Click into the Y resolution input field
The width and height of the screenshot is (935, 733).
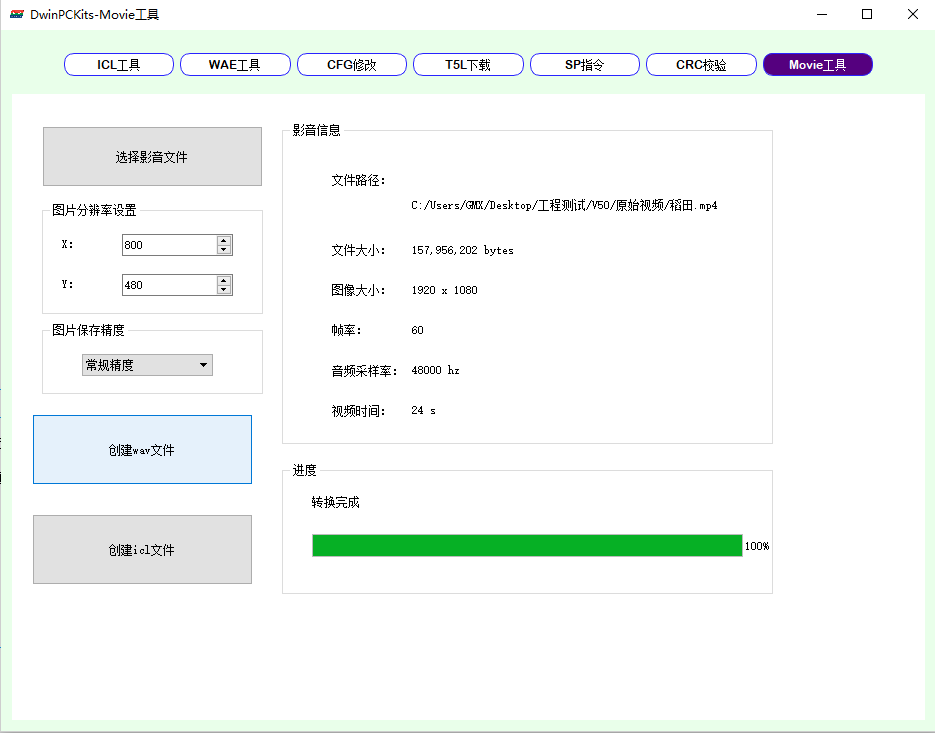(168, 285)
